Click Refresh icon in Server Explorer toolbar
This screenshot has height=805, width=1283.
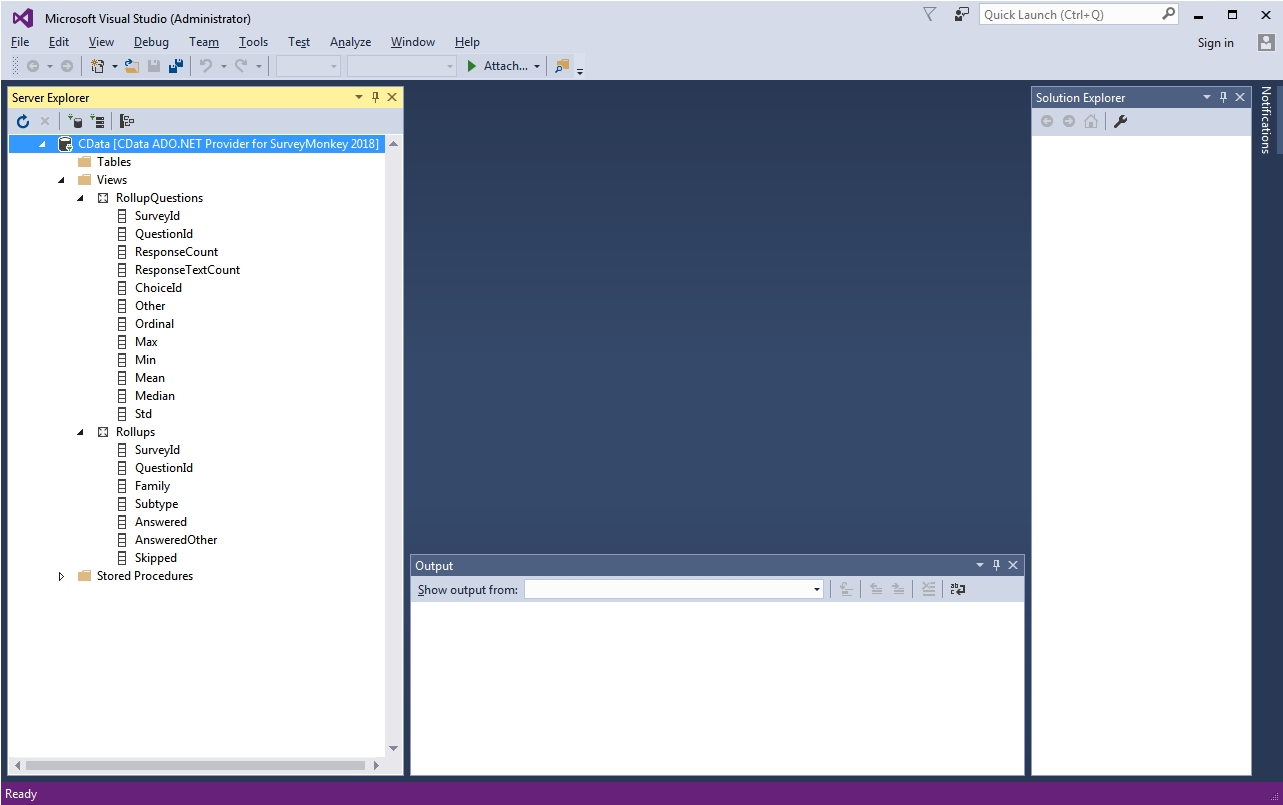click(x=23, y=121)
